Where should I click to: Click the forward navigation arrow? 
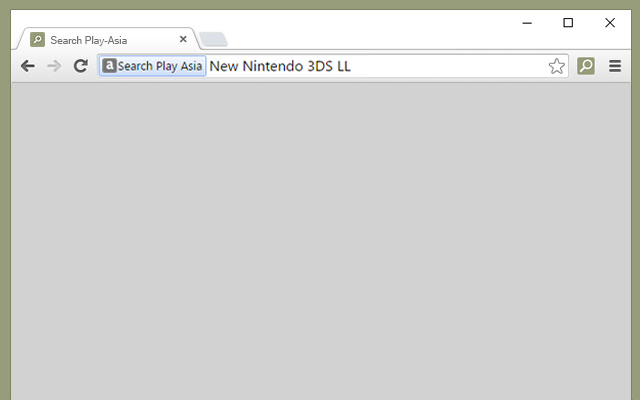click(x=54, y=66)
